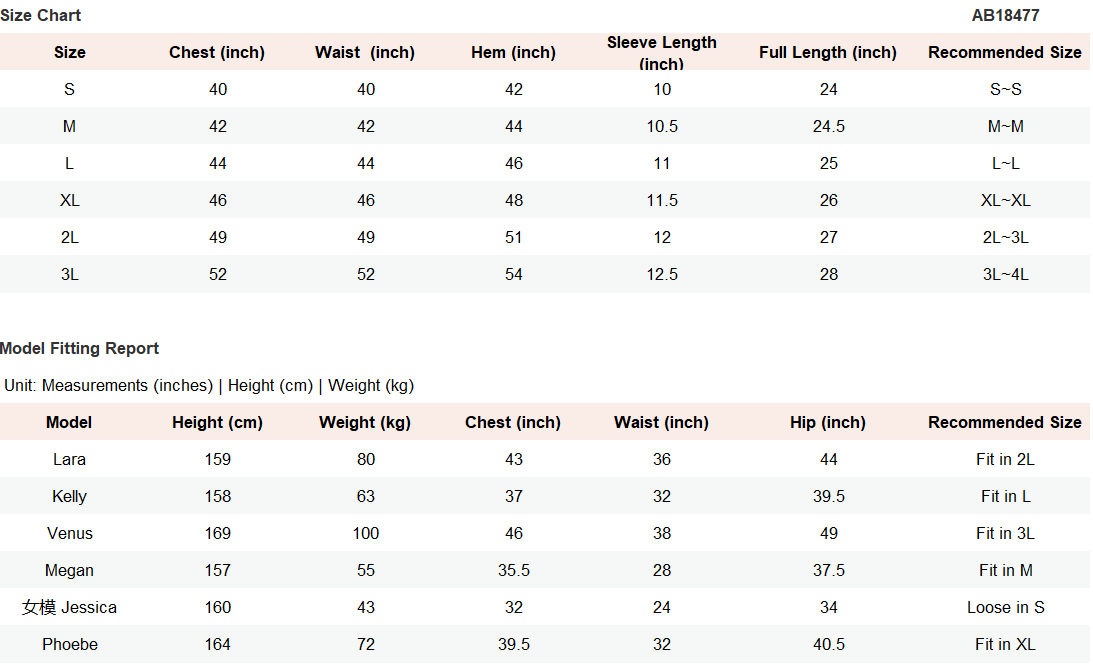Click the "Loose in S" recommendation
1093x665 pixels.
1005,607
